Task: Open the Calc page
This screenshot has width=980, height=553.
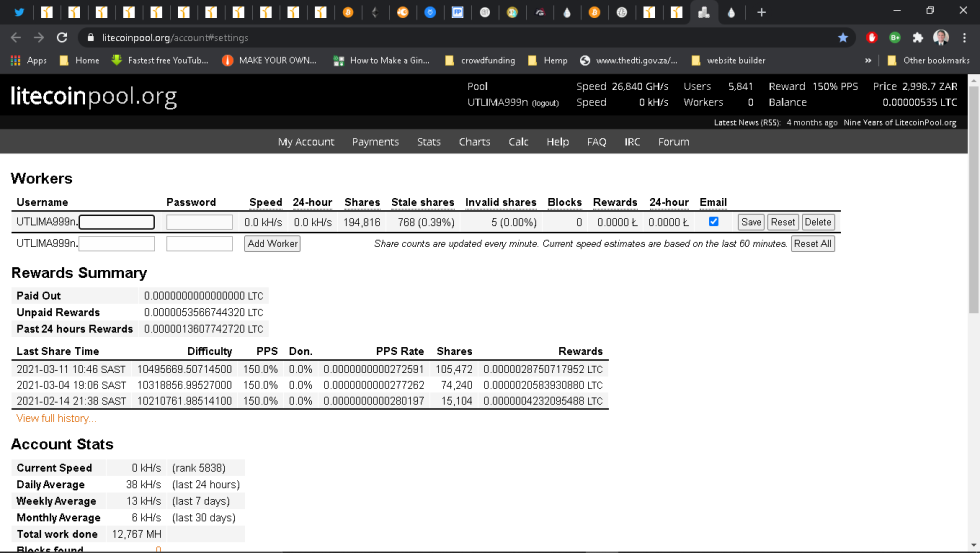Action: [x=518, y=142]
